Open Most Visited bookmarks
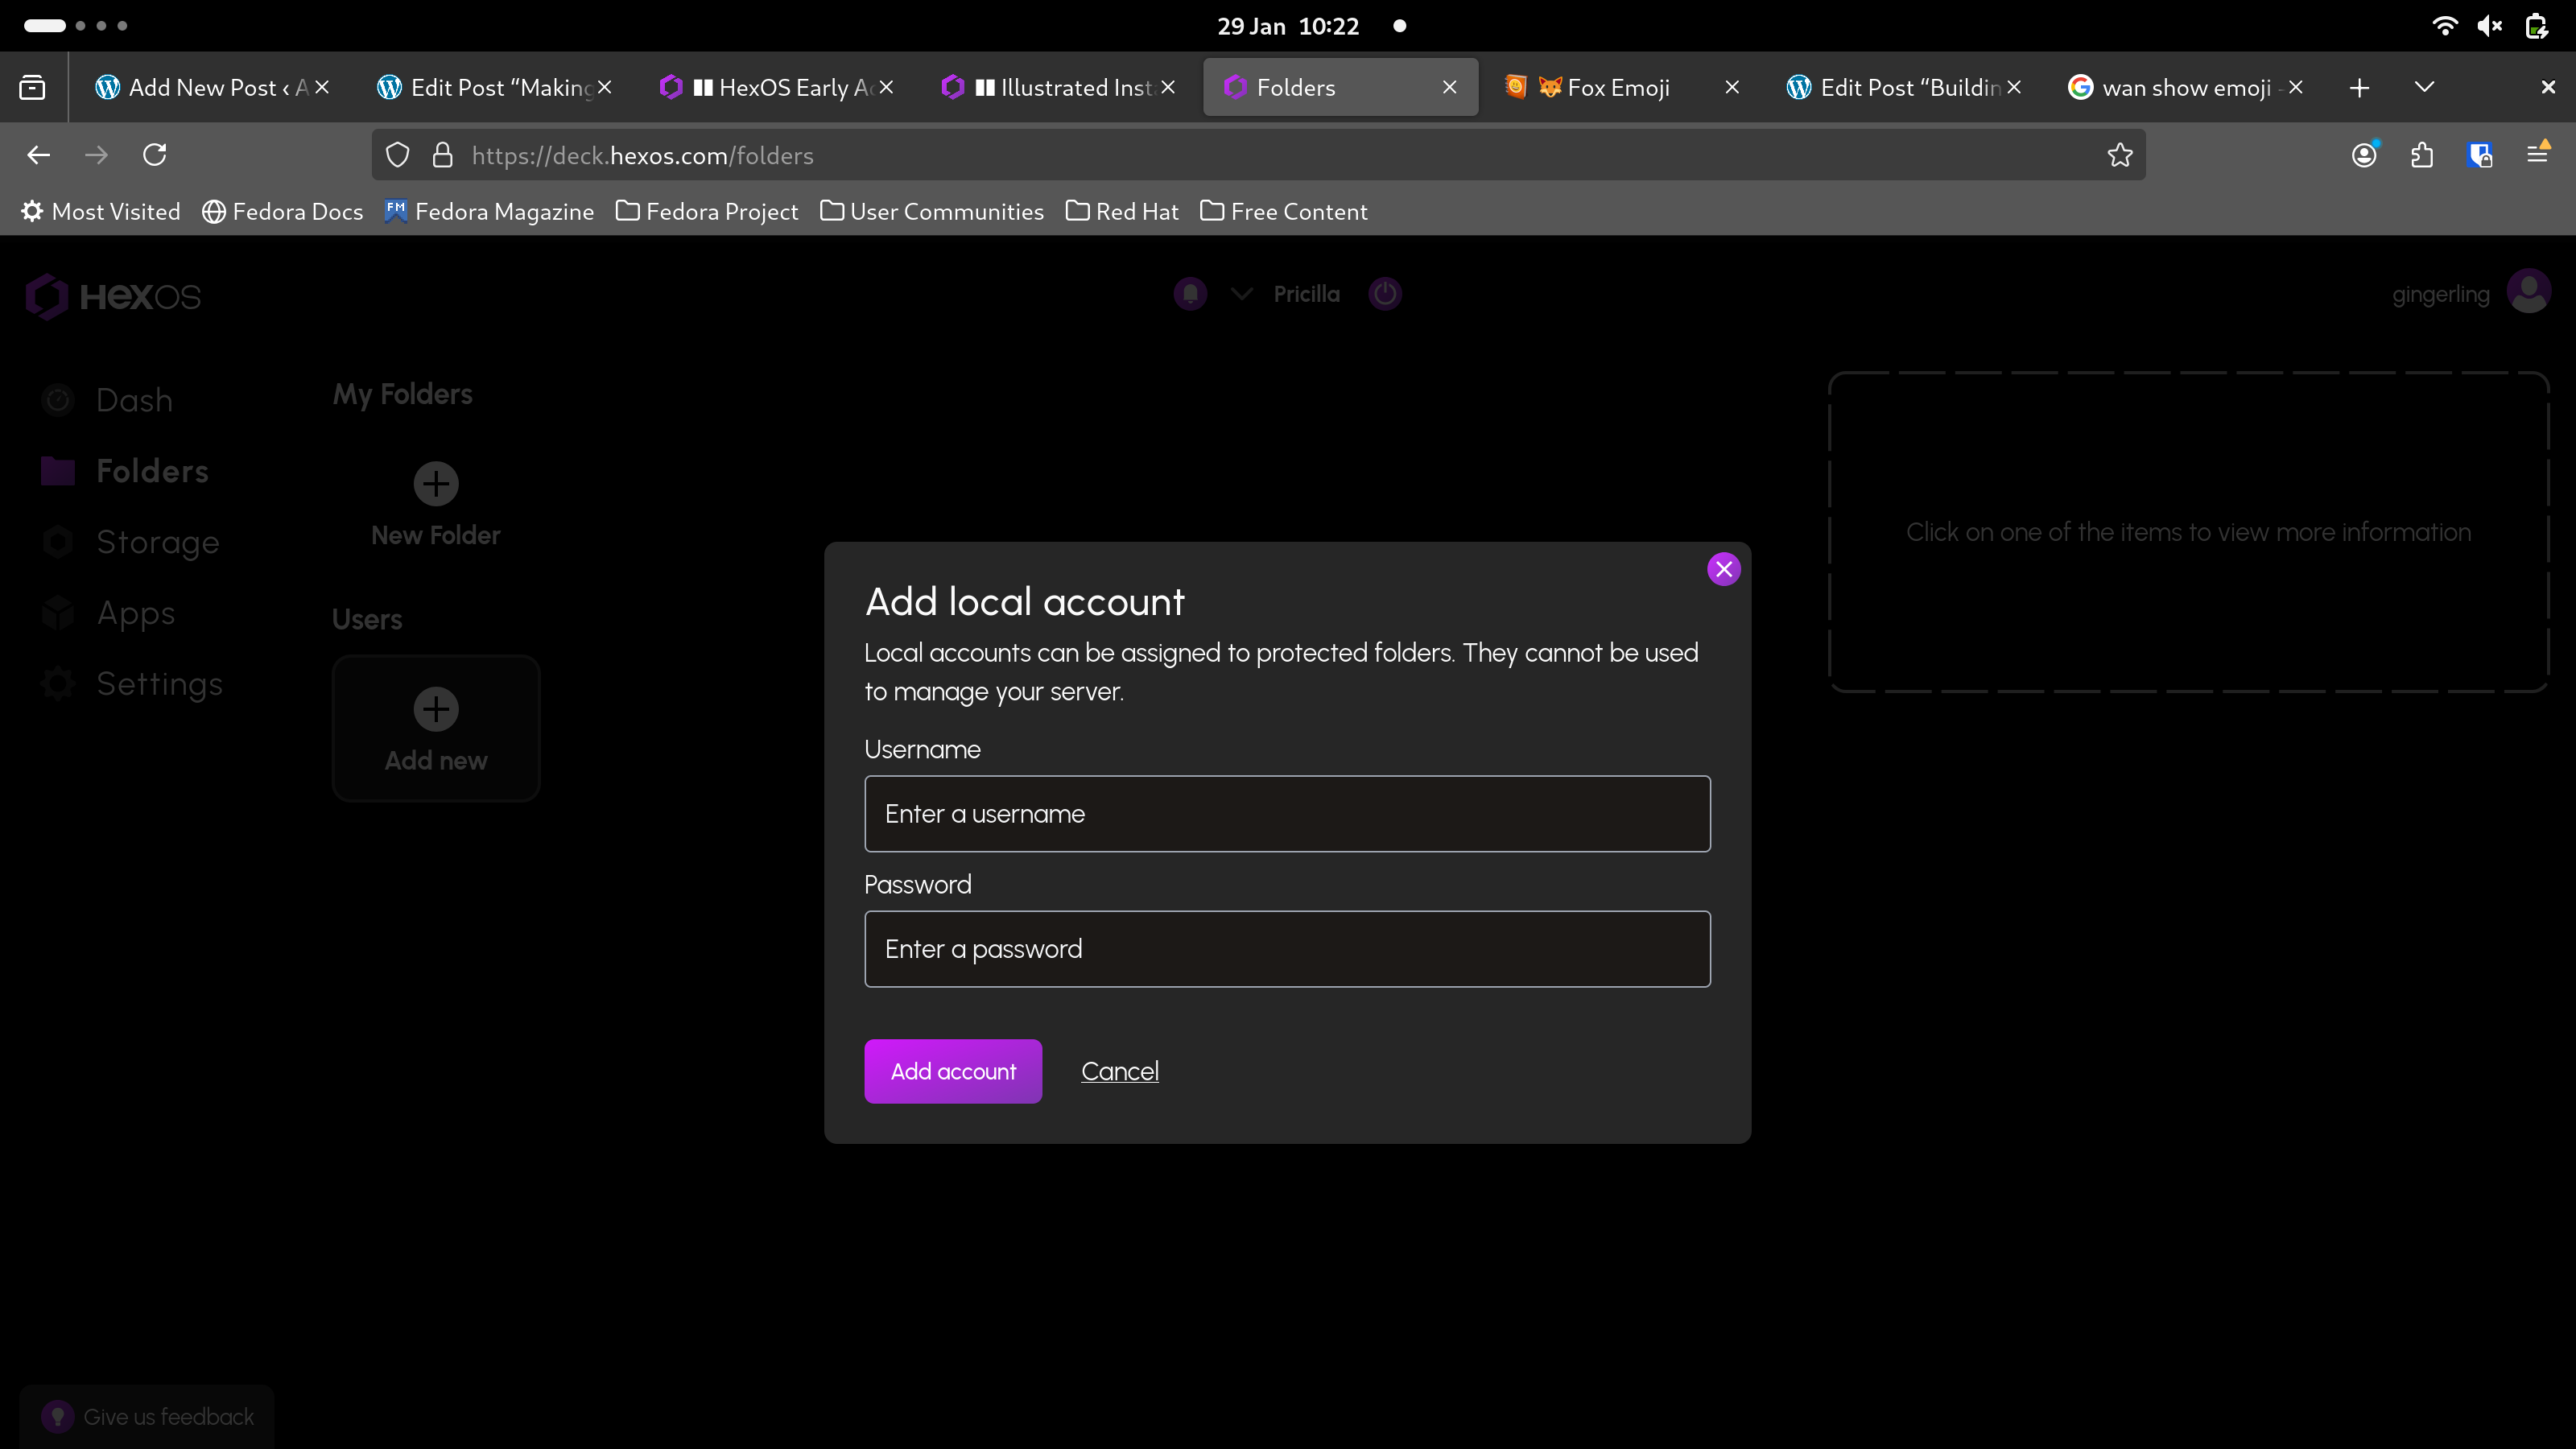The width and height of the screenshot is (2576, 1449). [x=101, y=211]
